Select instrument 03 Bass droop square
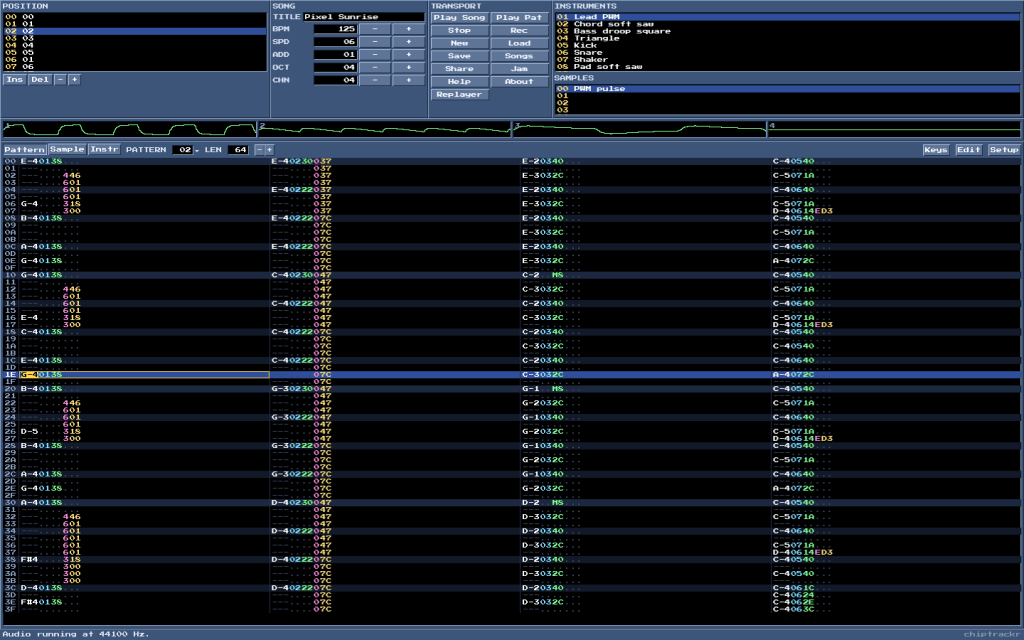1024x640 pixels. coord(787,31)
